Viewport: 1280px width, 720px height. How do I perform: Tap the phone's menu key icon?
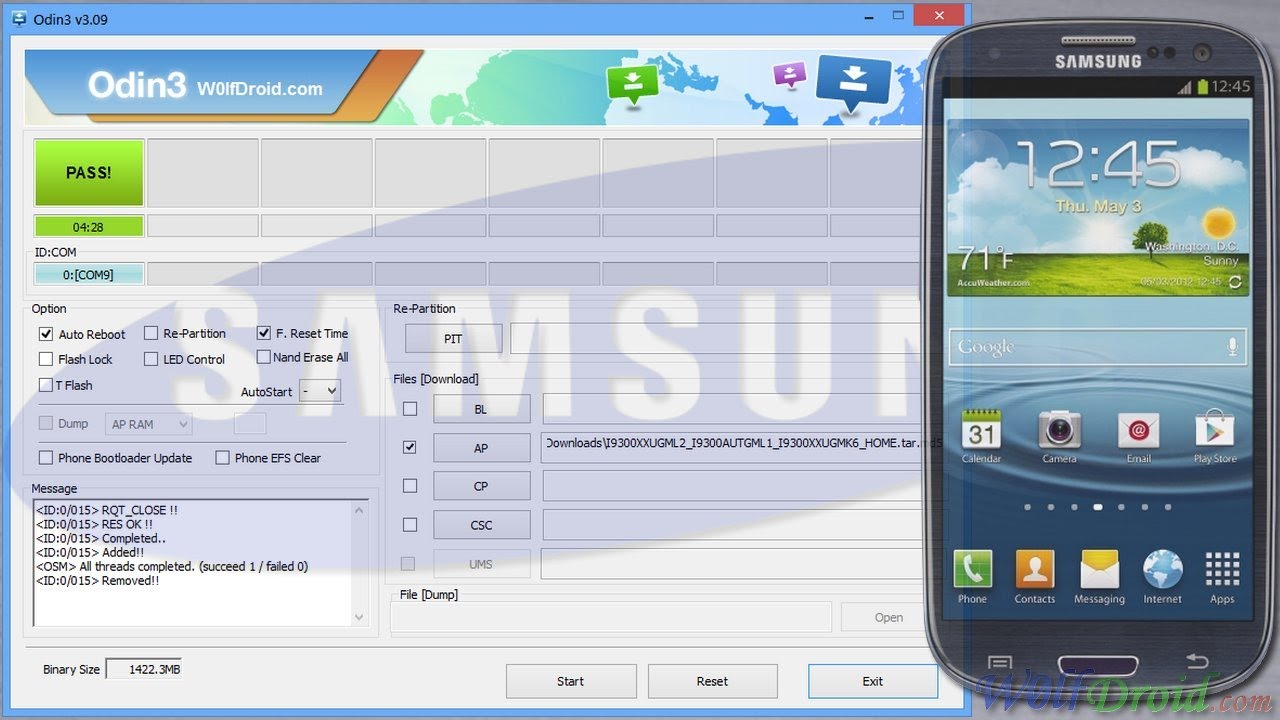point(1000,662)
